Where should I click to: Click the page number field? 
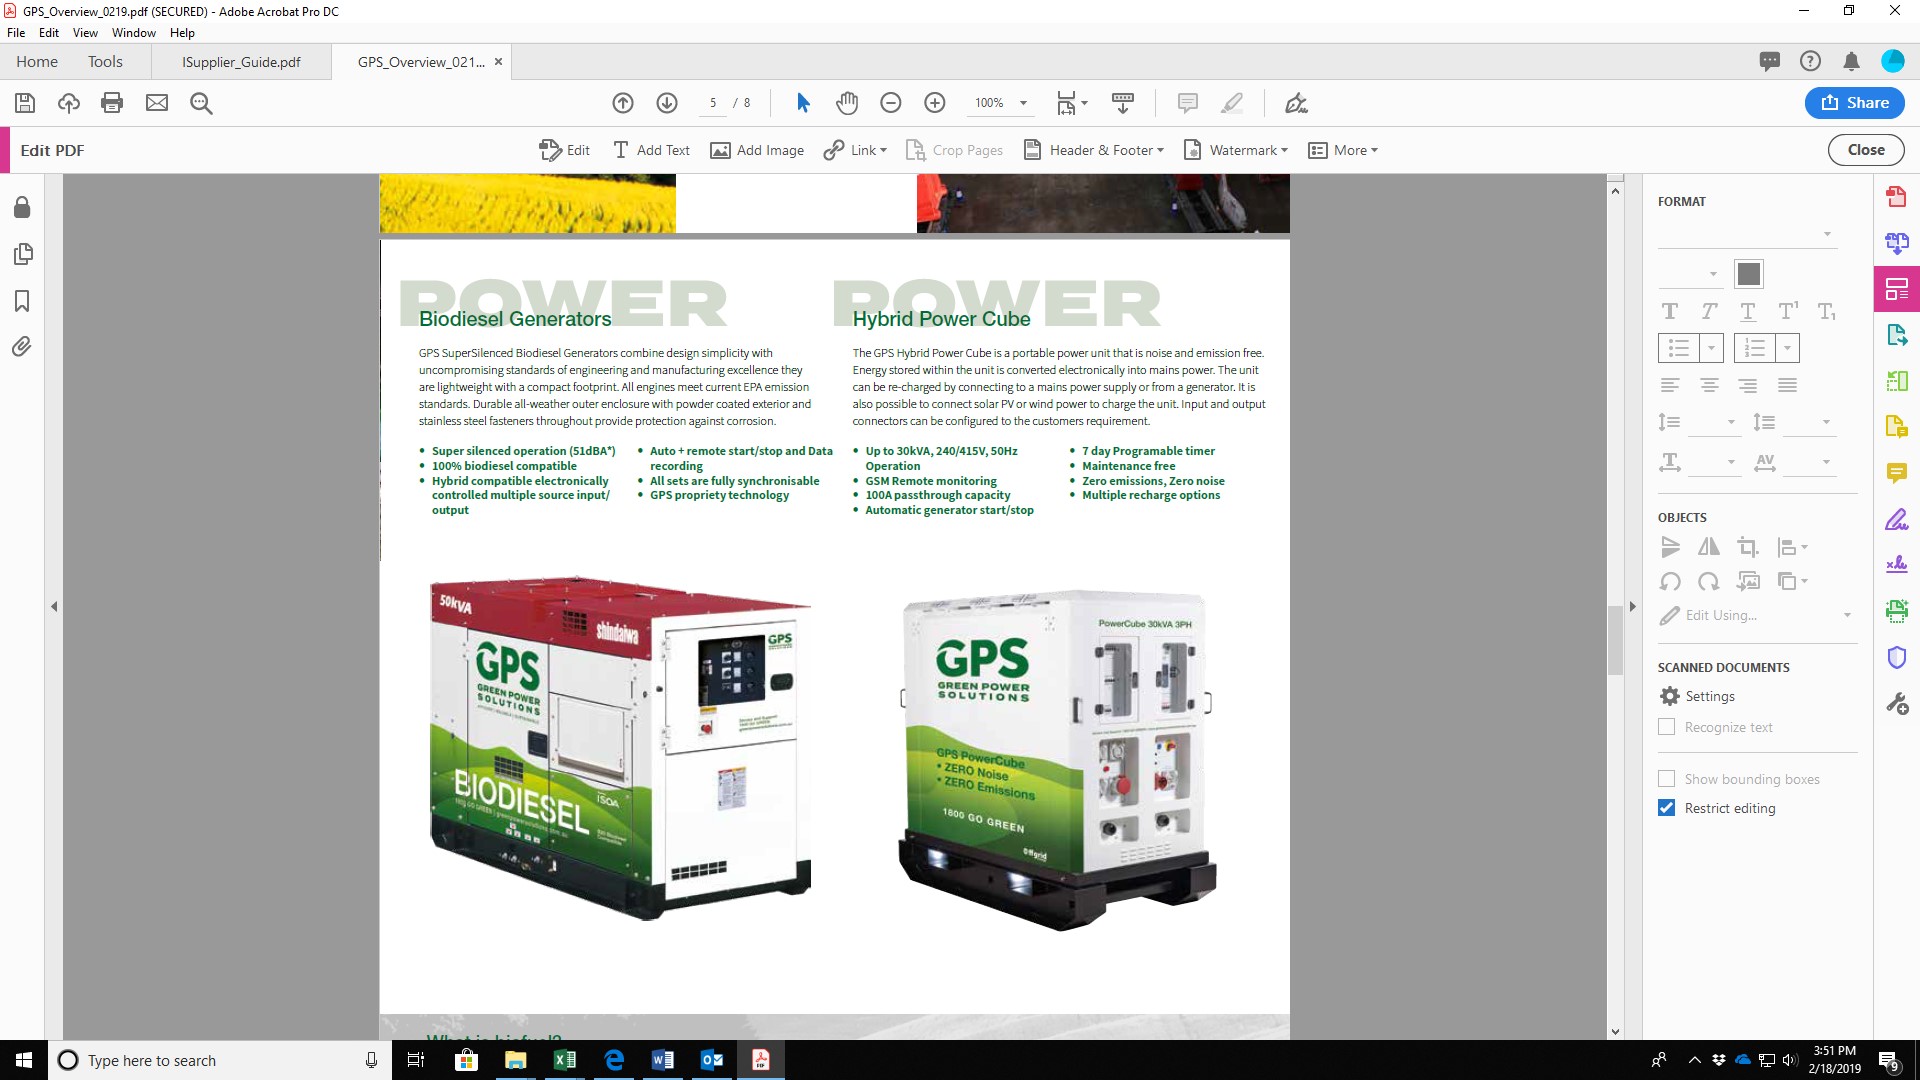click(x=713, y=103)
